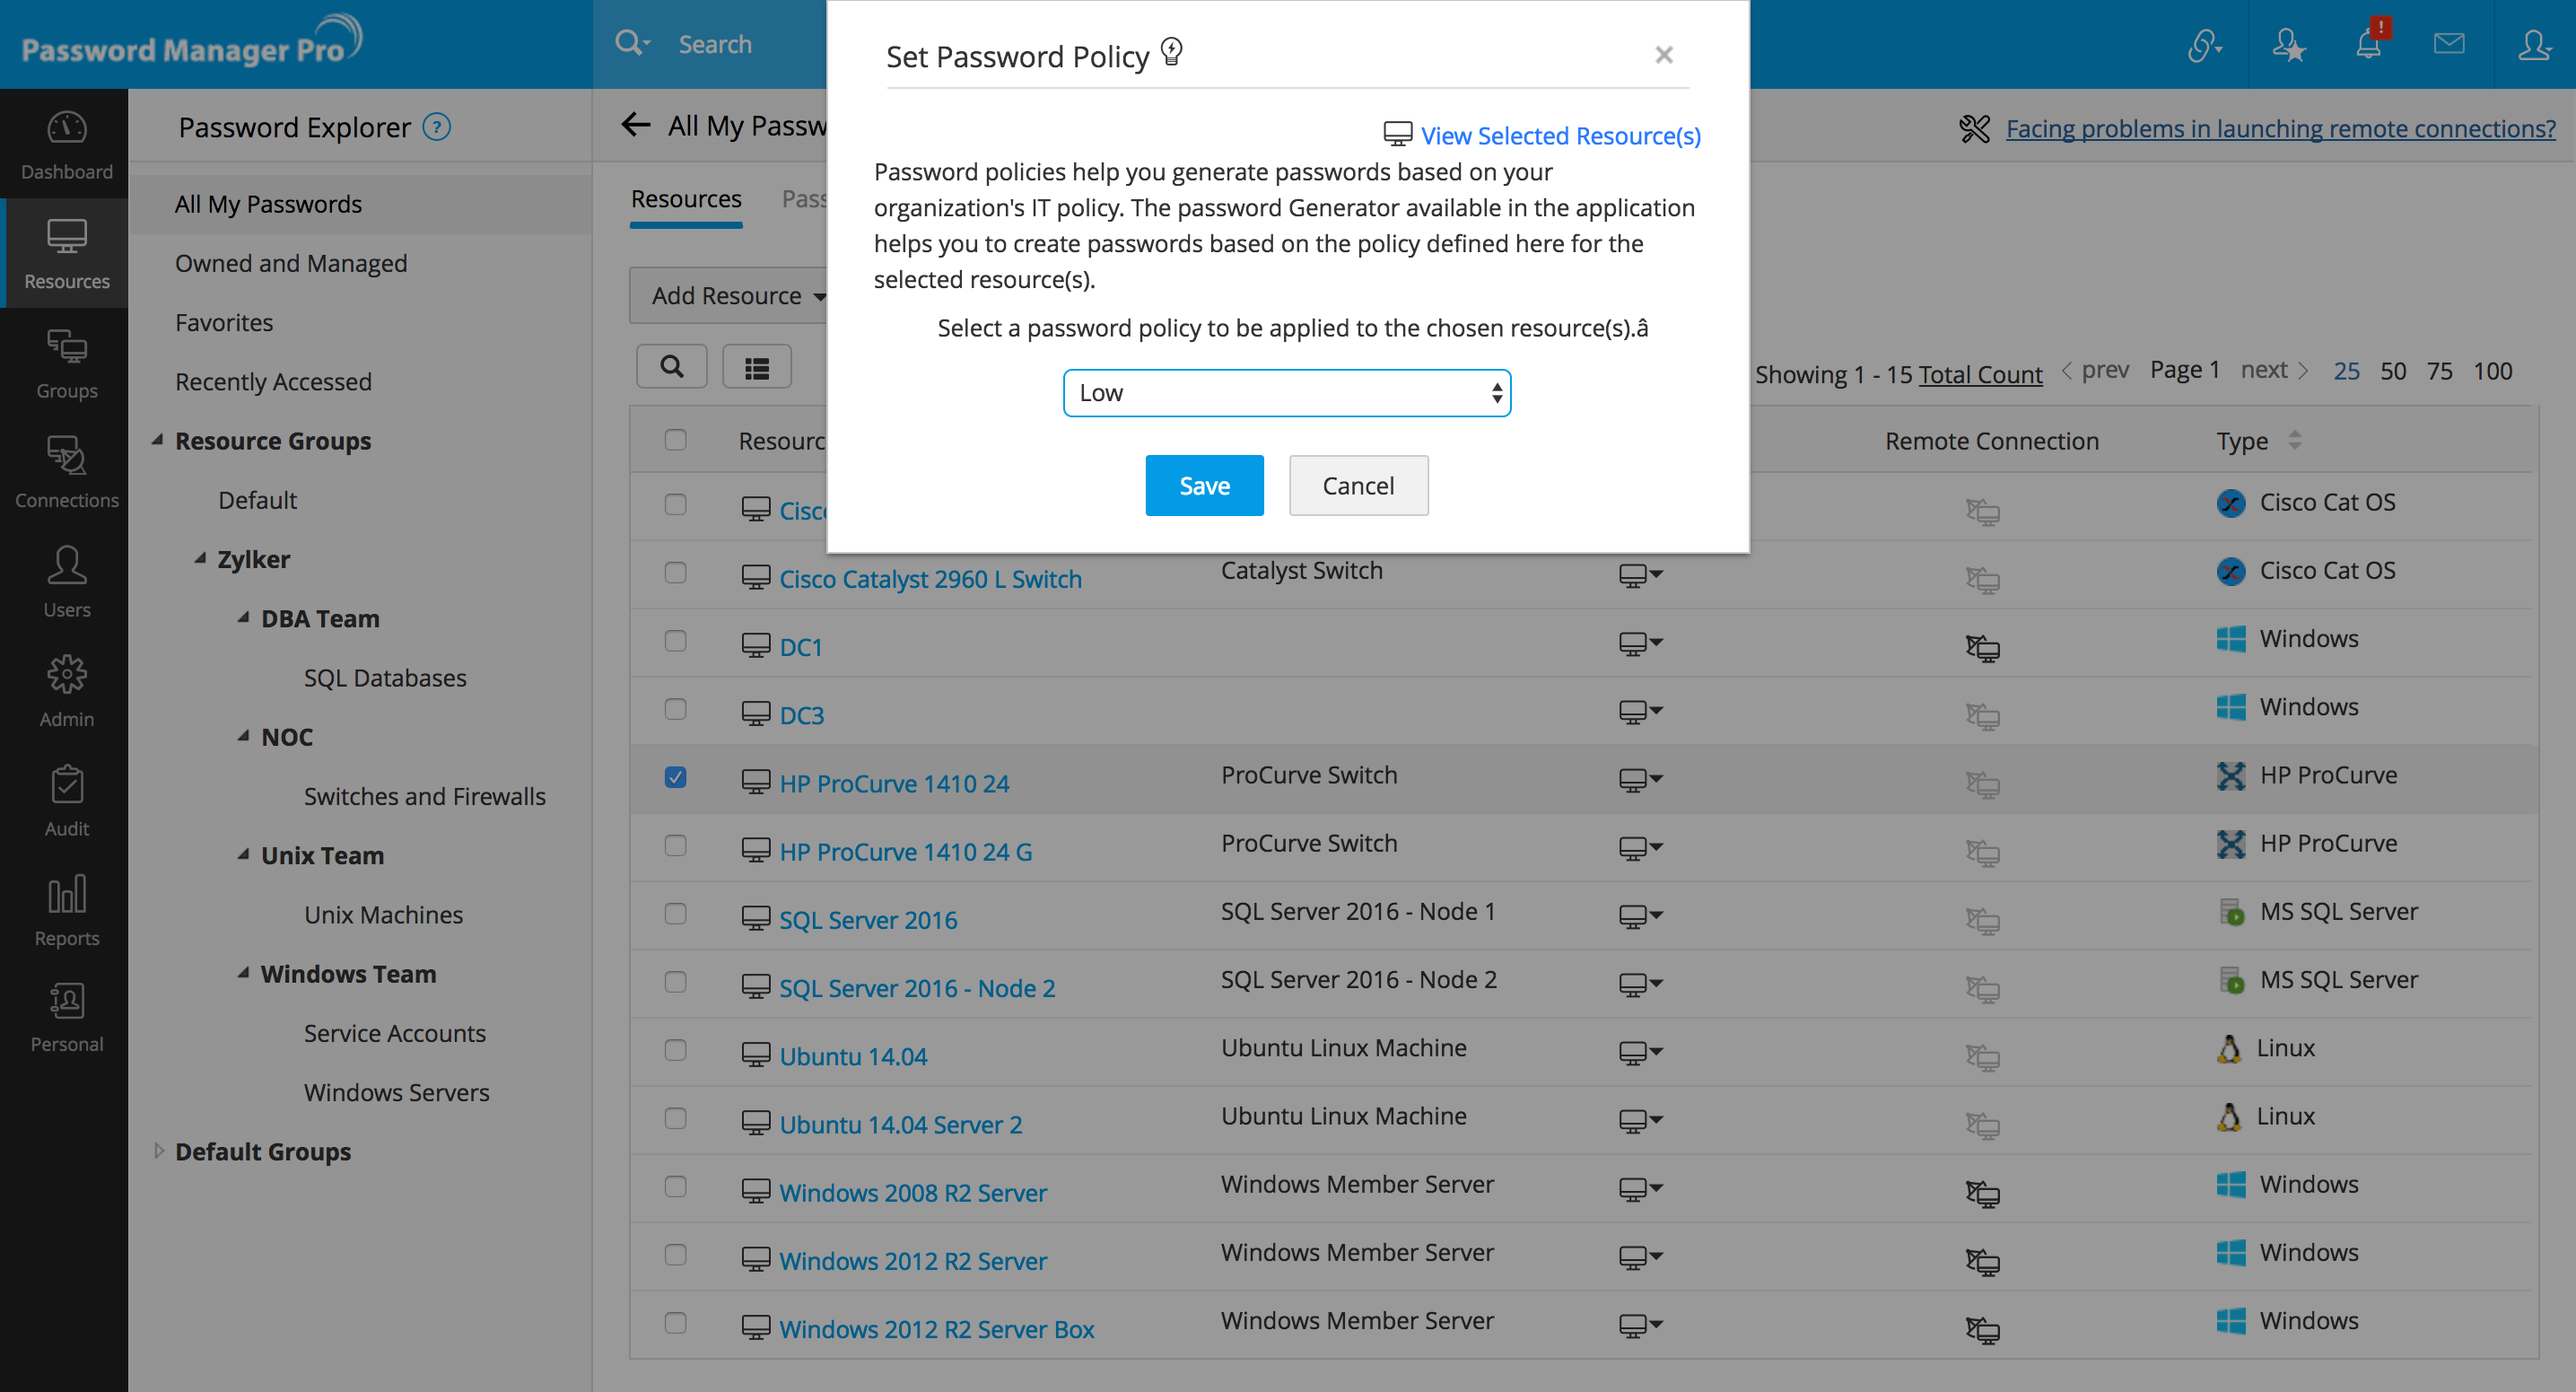Viewport: 2576px width, 1392px height.
Task: Uncheck the HP ProCurve 1410 24 checkbox
Action: pos(676,777)
